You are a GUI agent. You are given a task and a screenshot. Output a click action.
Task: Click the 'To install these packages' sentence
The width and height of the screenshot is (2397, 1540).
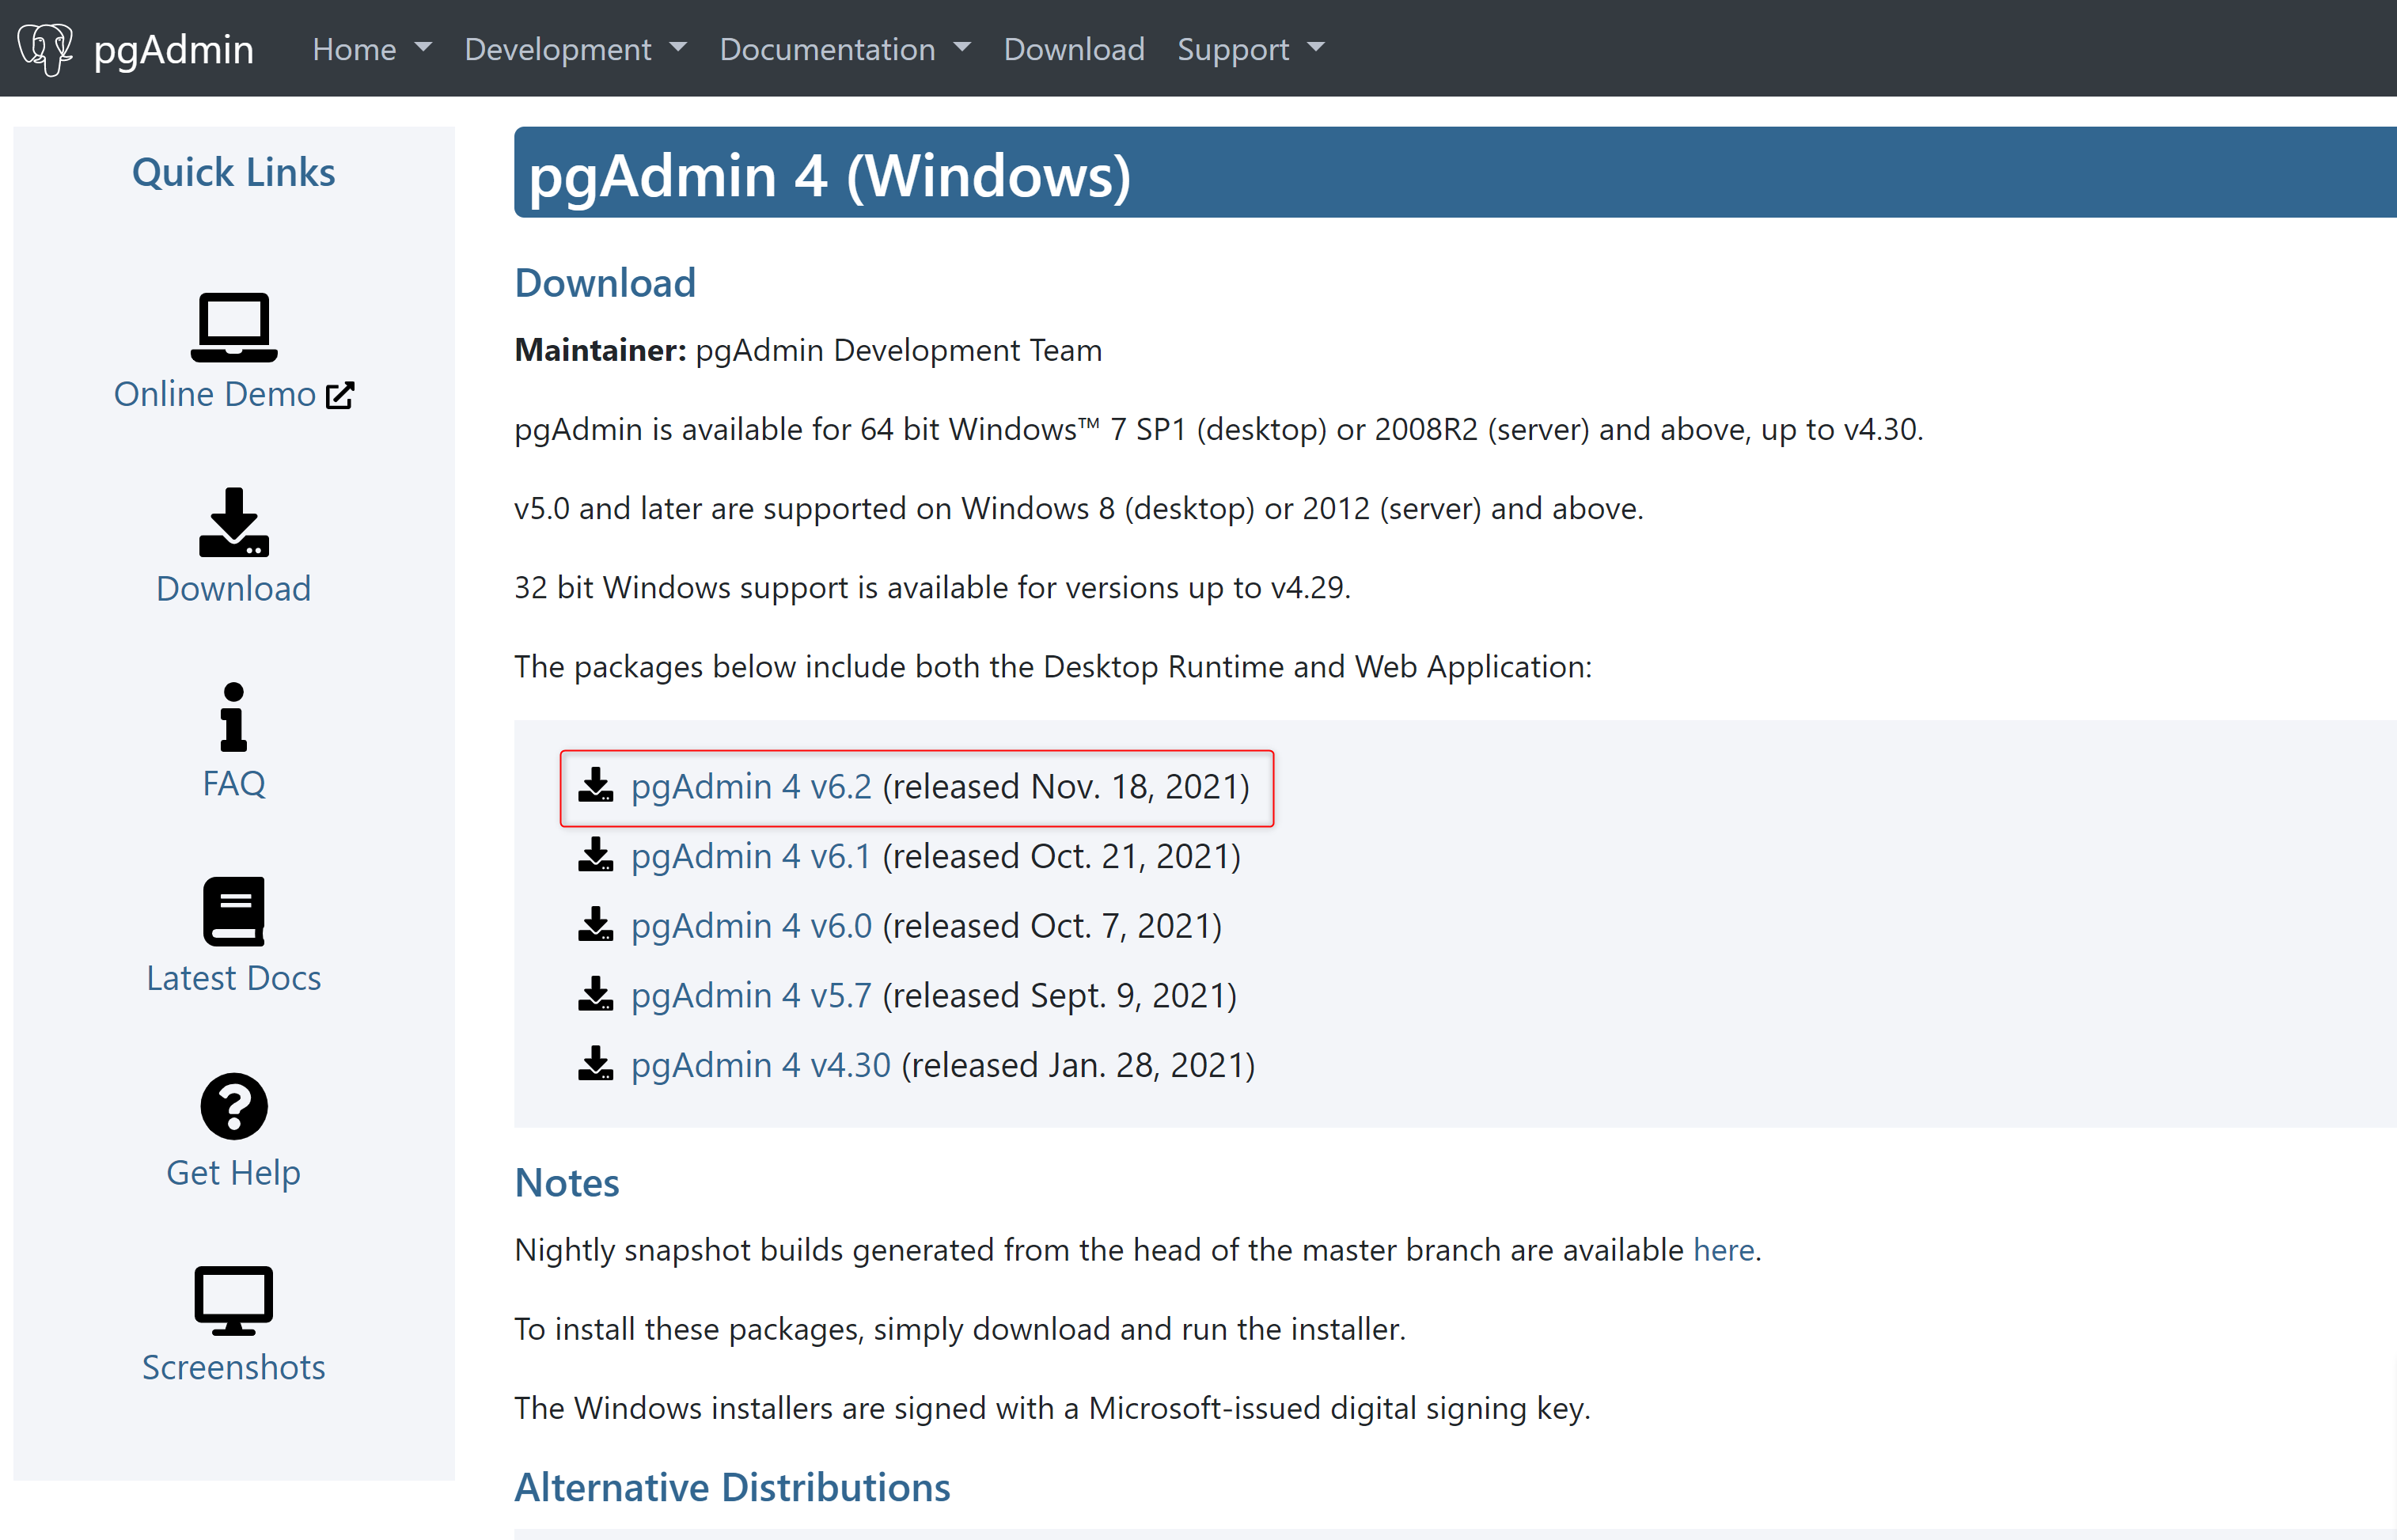[x=960, y=1329]
